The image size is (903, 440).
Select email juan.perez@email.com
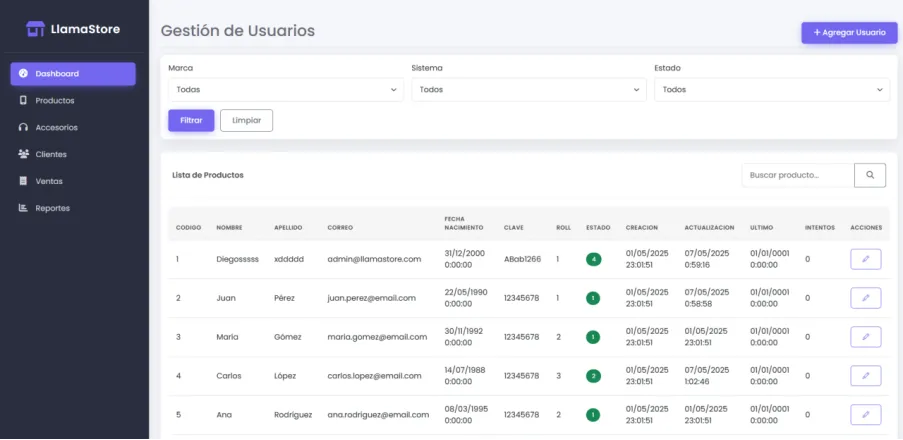[x=371, y=298]
